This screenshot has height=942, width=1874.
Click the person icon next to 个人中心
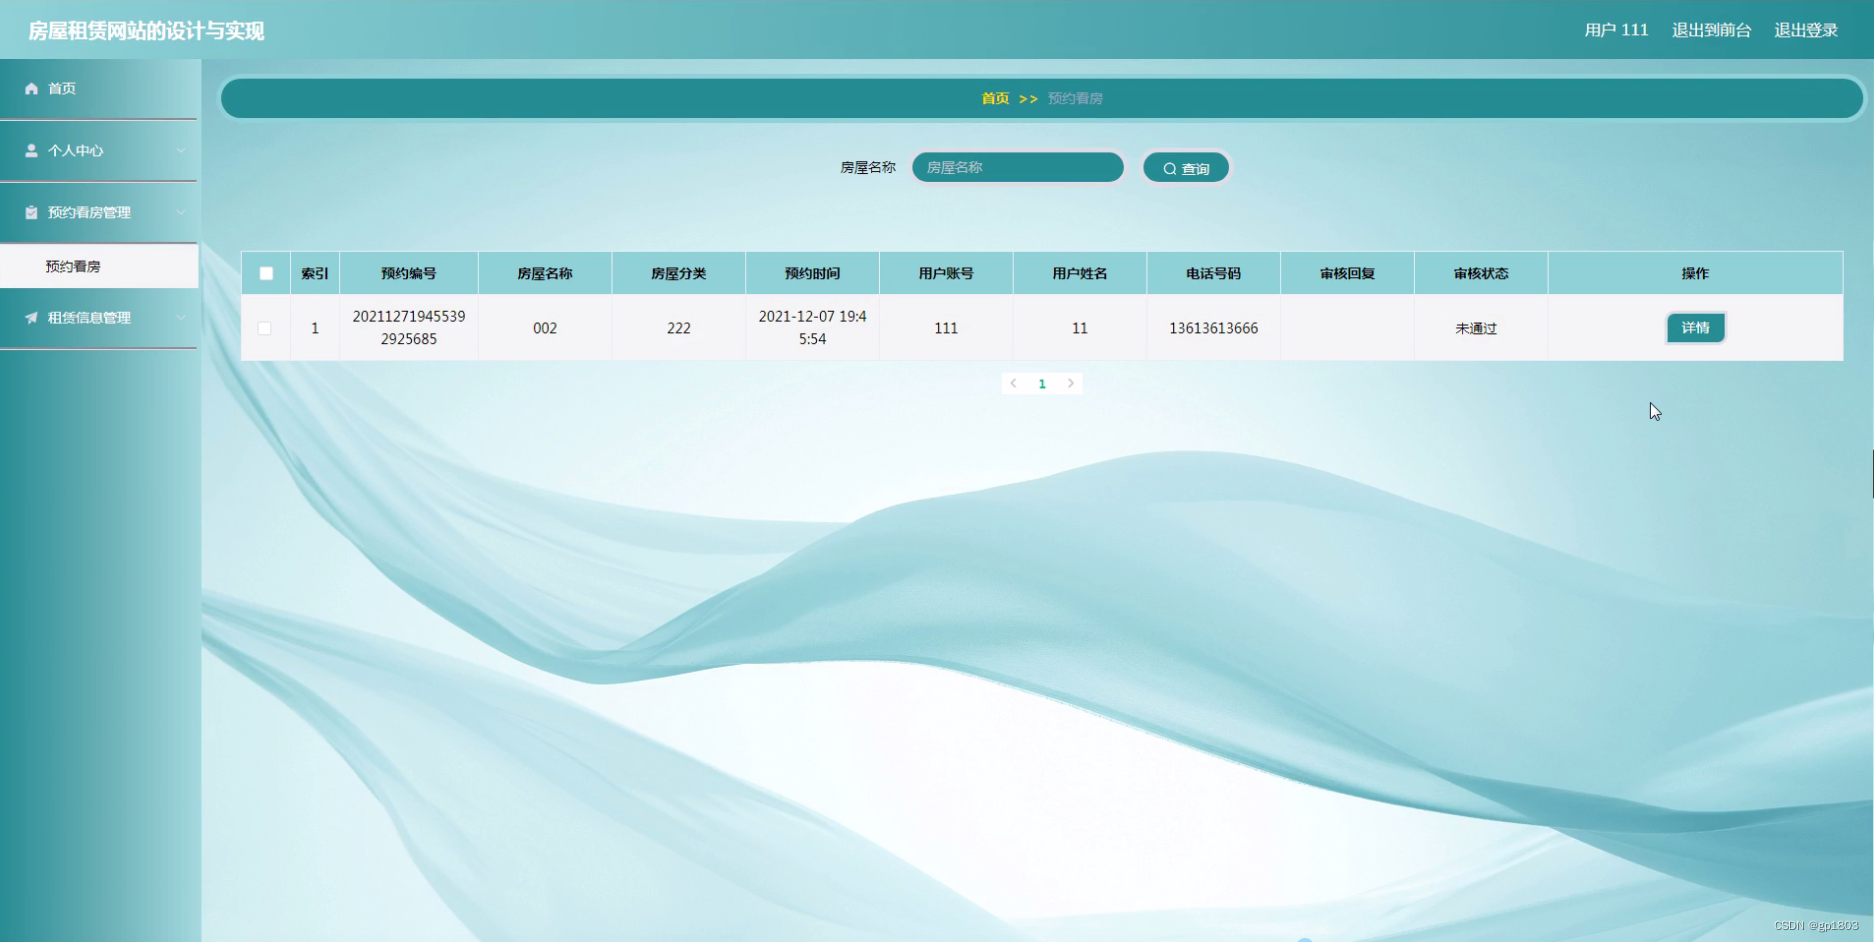[x=31, y=150]
